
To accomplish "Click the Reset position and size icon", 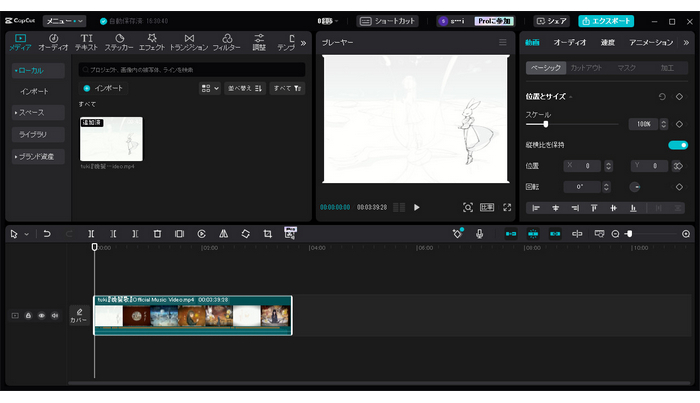I will 662,96.
